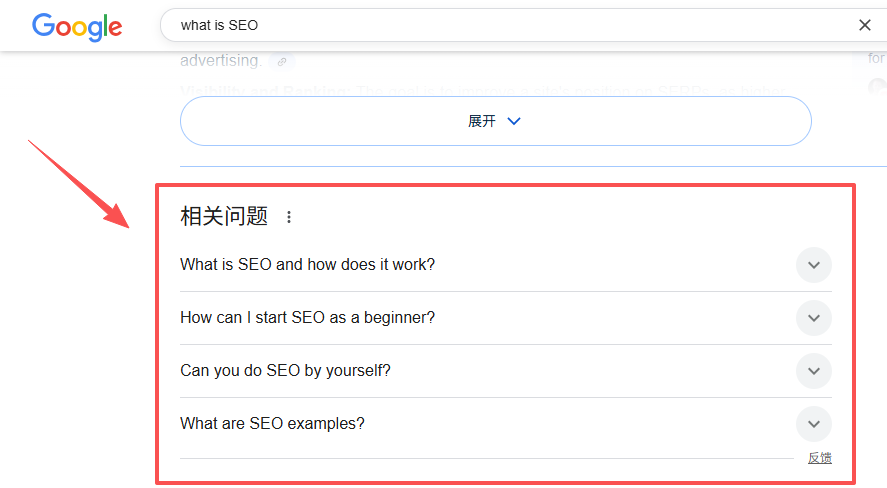
Task: Focus the search field containing "what is SEO"
Action: click(500, 26)
